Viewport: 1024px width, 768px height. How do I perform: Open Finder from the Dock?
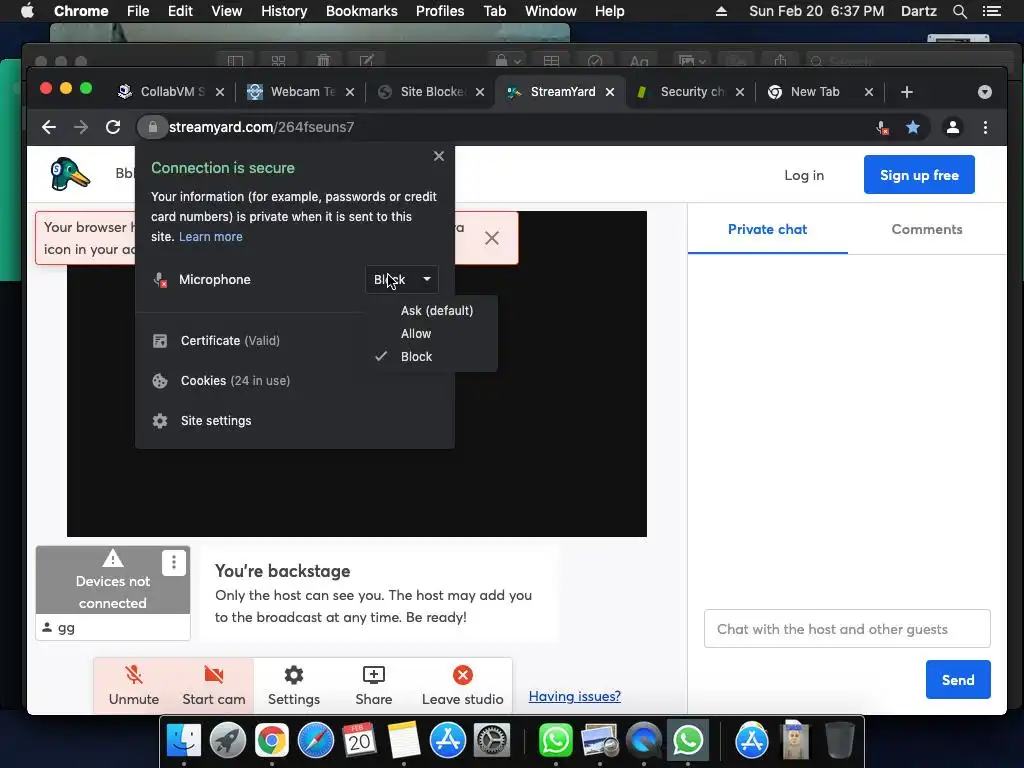tap(184, 740)
